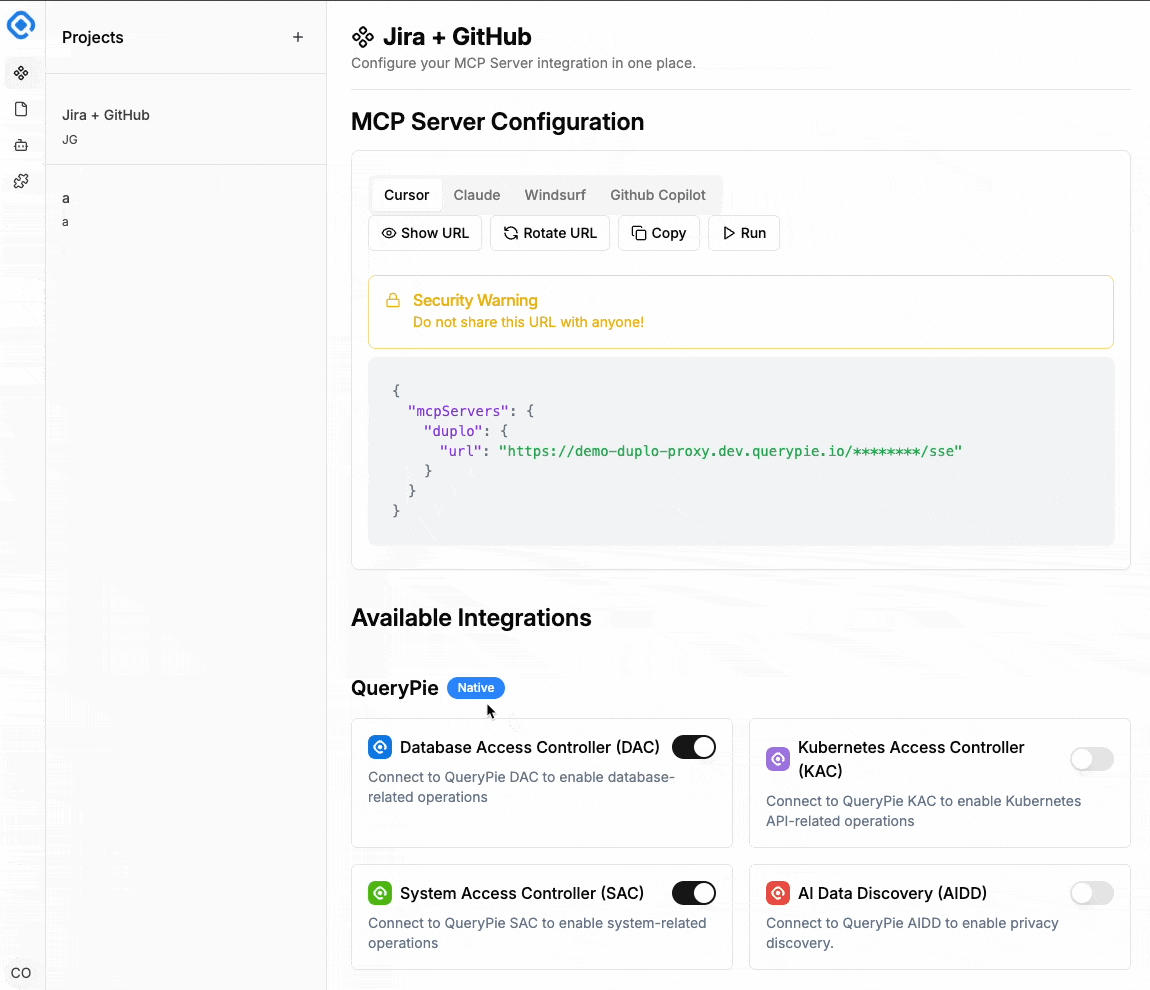Open the integrations grid icon in sidebar

pyautogui.click(x=21, y=73)
